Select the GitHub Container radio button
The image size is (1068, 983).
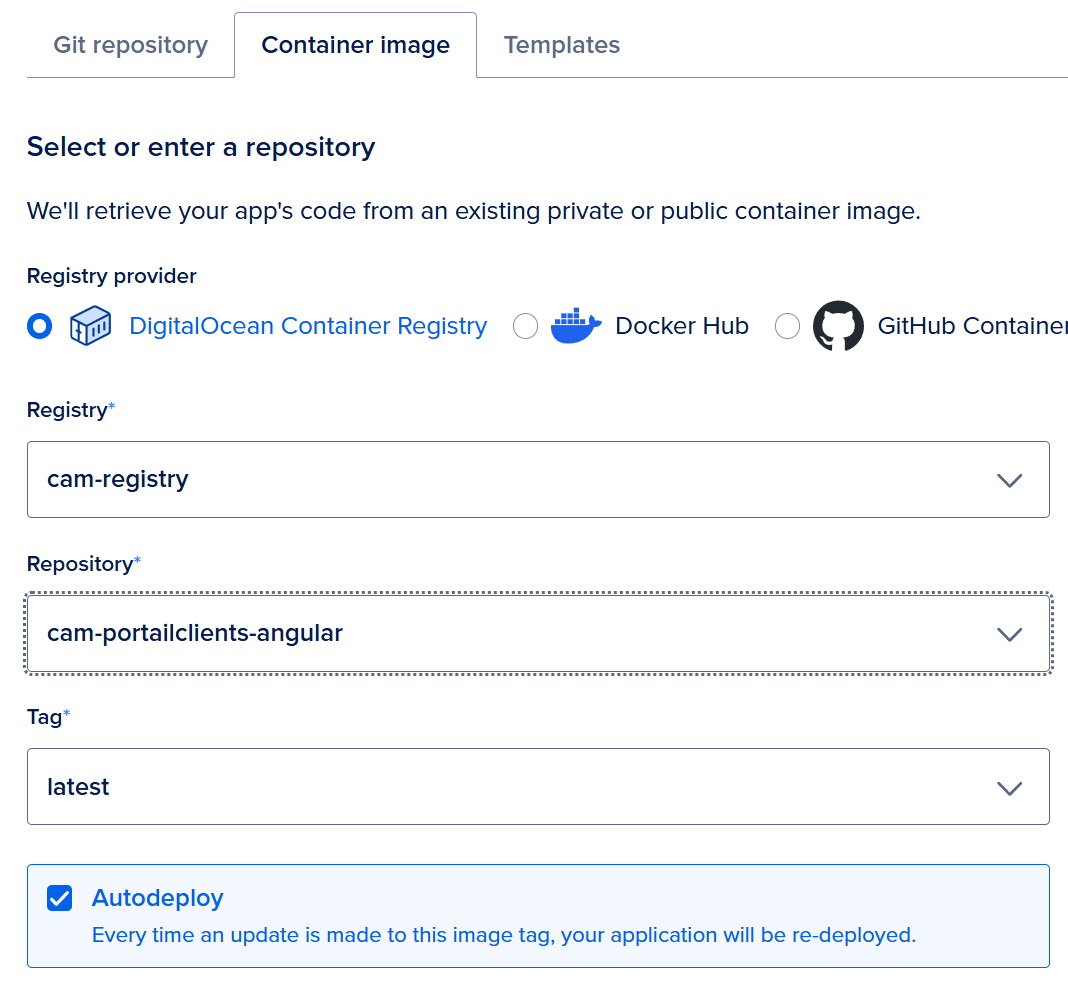[788, 326]
